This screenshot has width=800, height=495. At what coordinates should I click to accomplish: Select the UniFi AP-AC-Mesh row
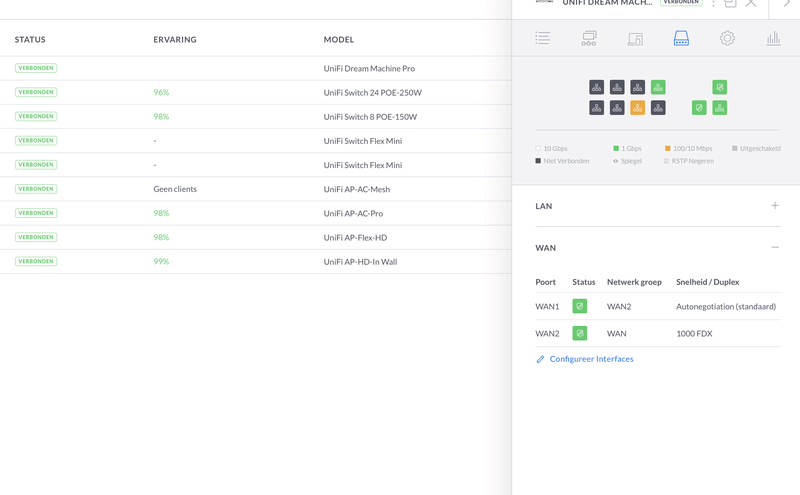coord(256,189)
